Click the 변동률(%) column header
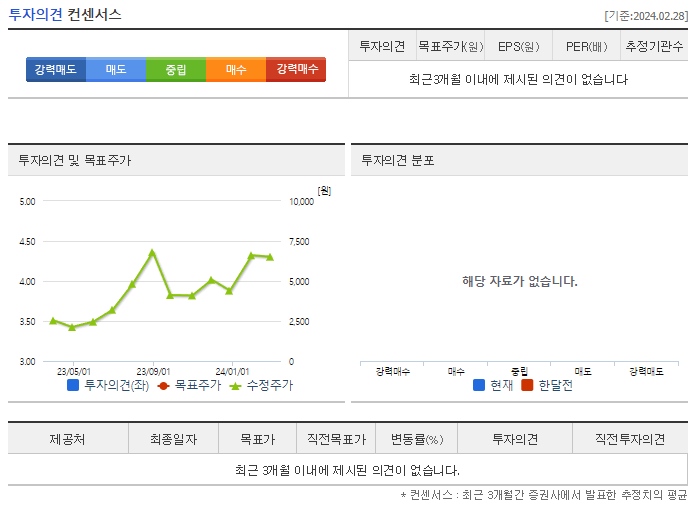This screenshot has height=512, width=696. pos(416,439)
